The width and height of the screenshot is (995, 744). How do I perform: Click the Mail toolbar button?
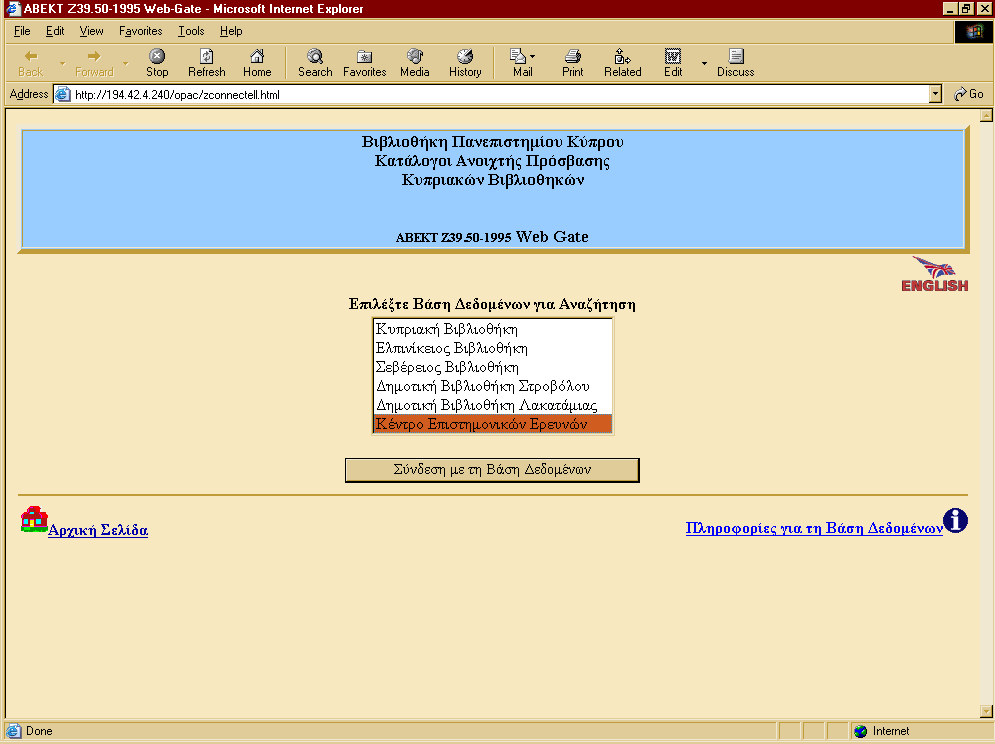[x=520, y=63]
